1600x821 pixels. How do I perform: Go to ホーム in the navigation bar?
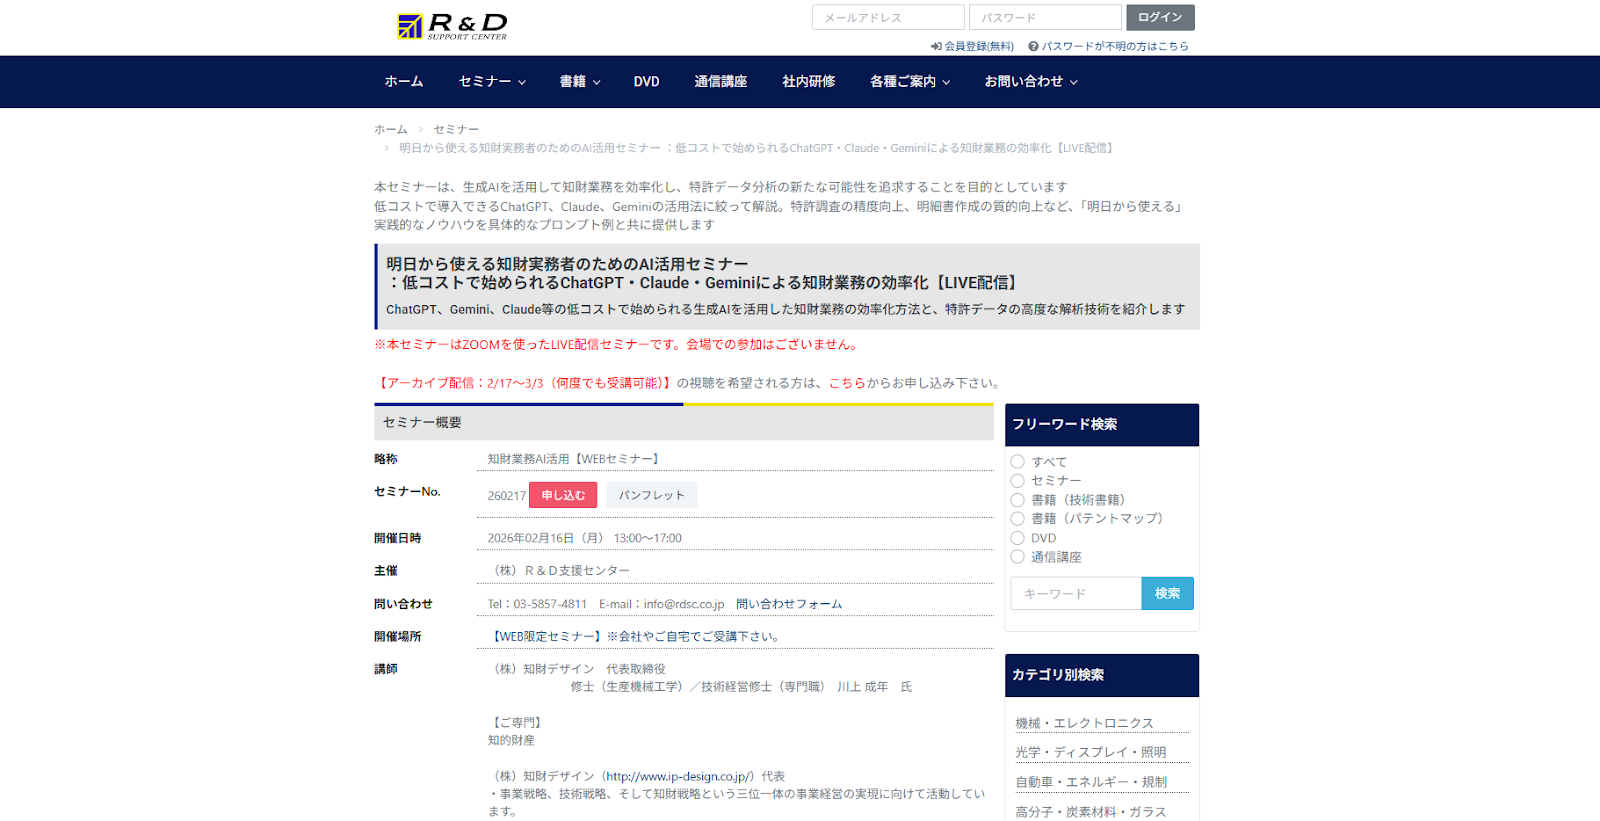point(404,82)
